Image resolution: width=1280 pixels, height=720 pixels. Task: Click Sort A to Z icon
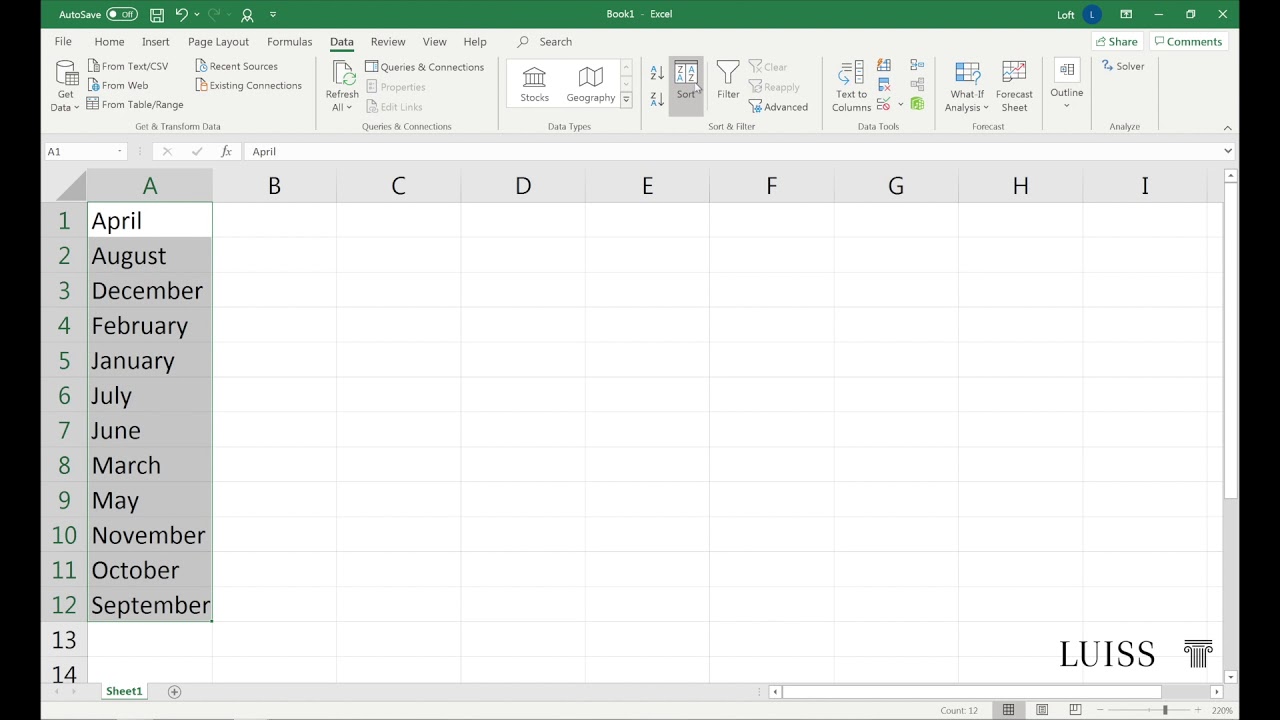pyautogui.click(x=657, y=73)
